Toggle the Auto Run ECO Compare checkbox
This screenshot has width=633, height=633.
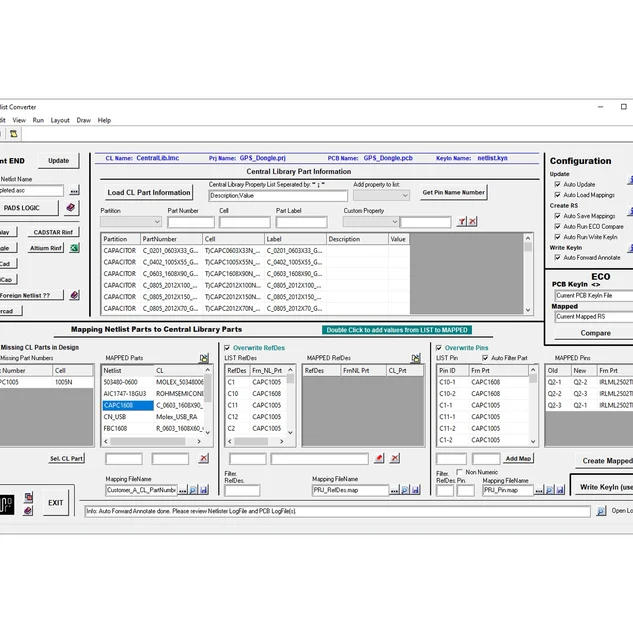click(558, 226)
